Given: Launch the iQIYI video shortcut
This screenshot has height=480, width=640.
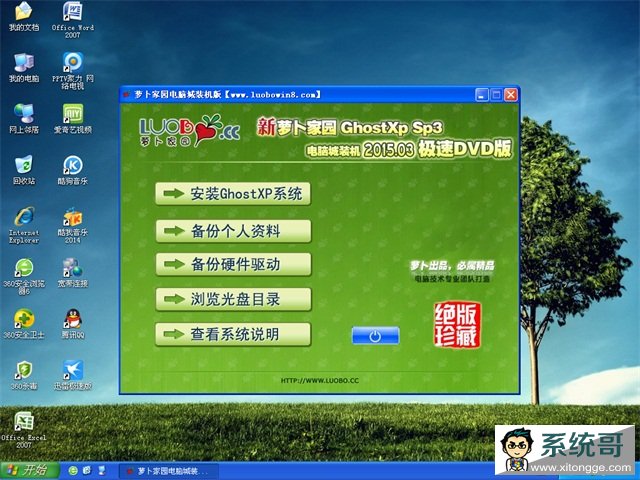Looking at the screenshot, I should (x=73, y=119).
